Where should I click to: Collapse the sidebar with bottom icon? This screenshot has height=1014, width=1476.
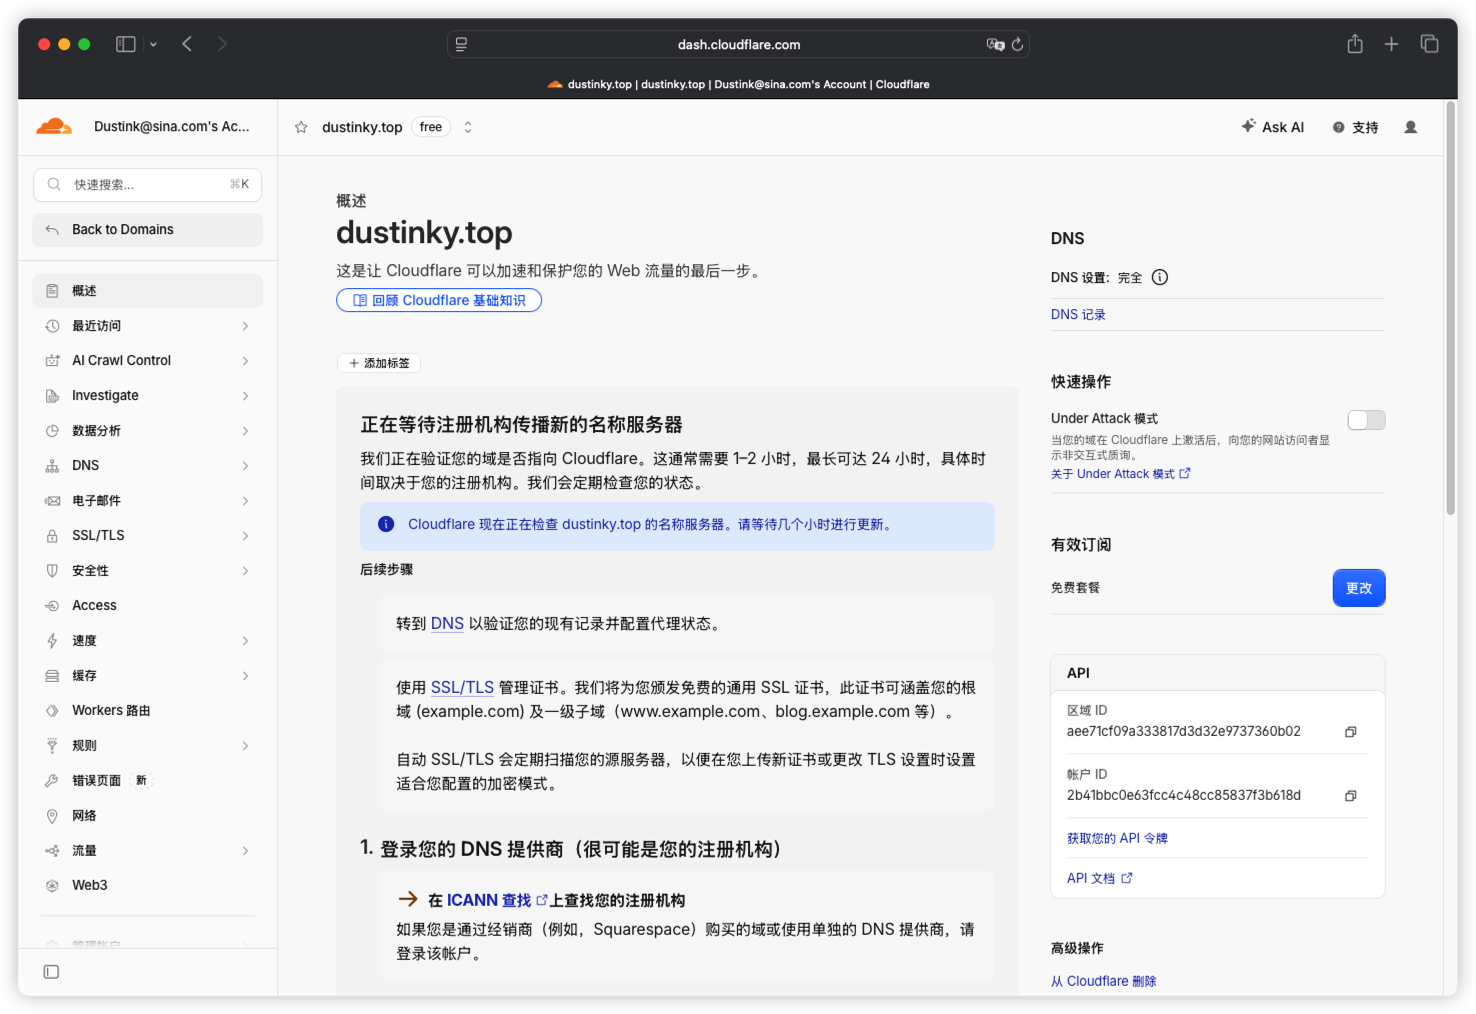51,972
